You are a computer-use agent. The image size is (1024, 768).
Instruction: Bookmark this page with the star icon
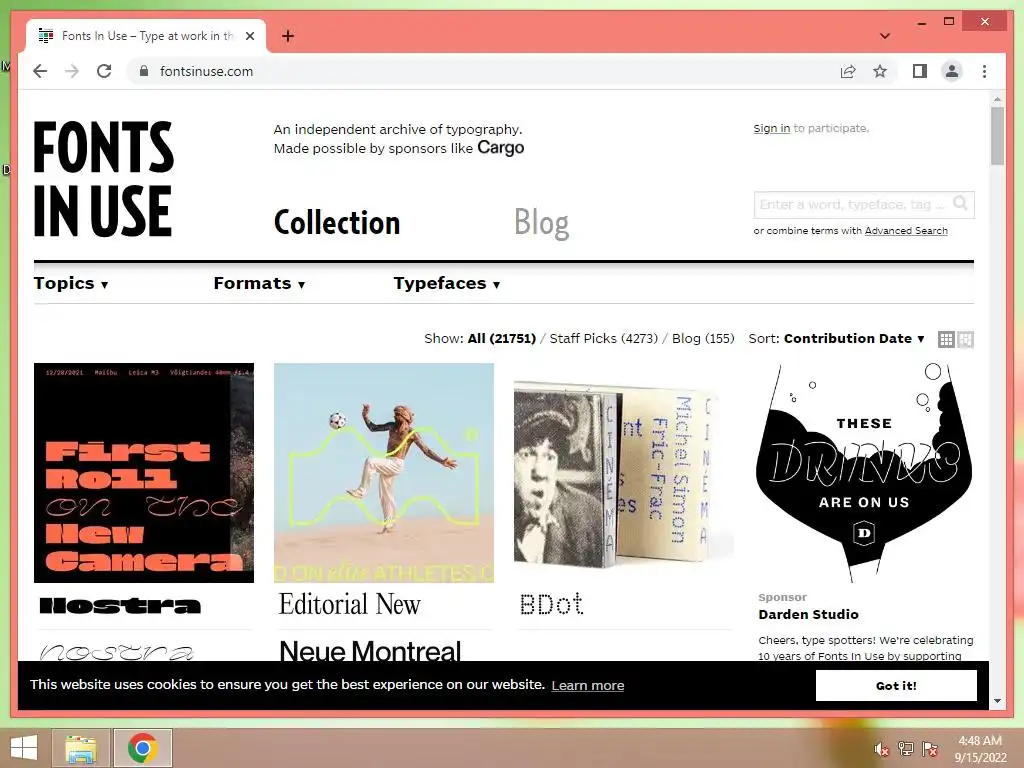point(880,71)
